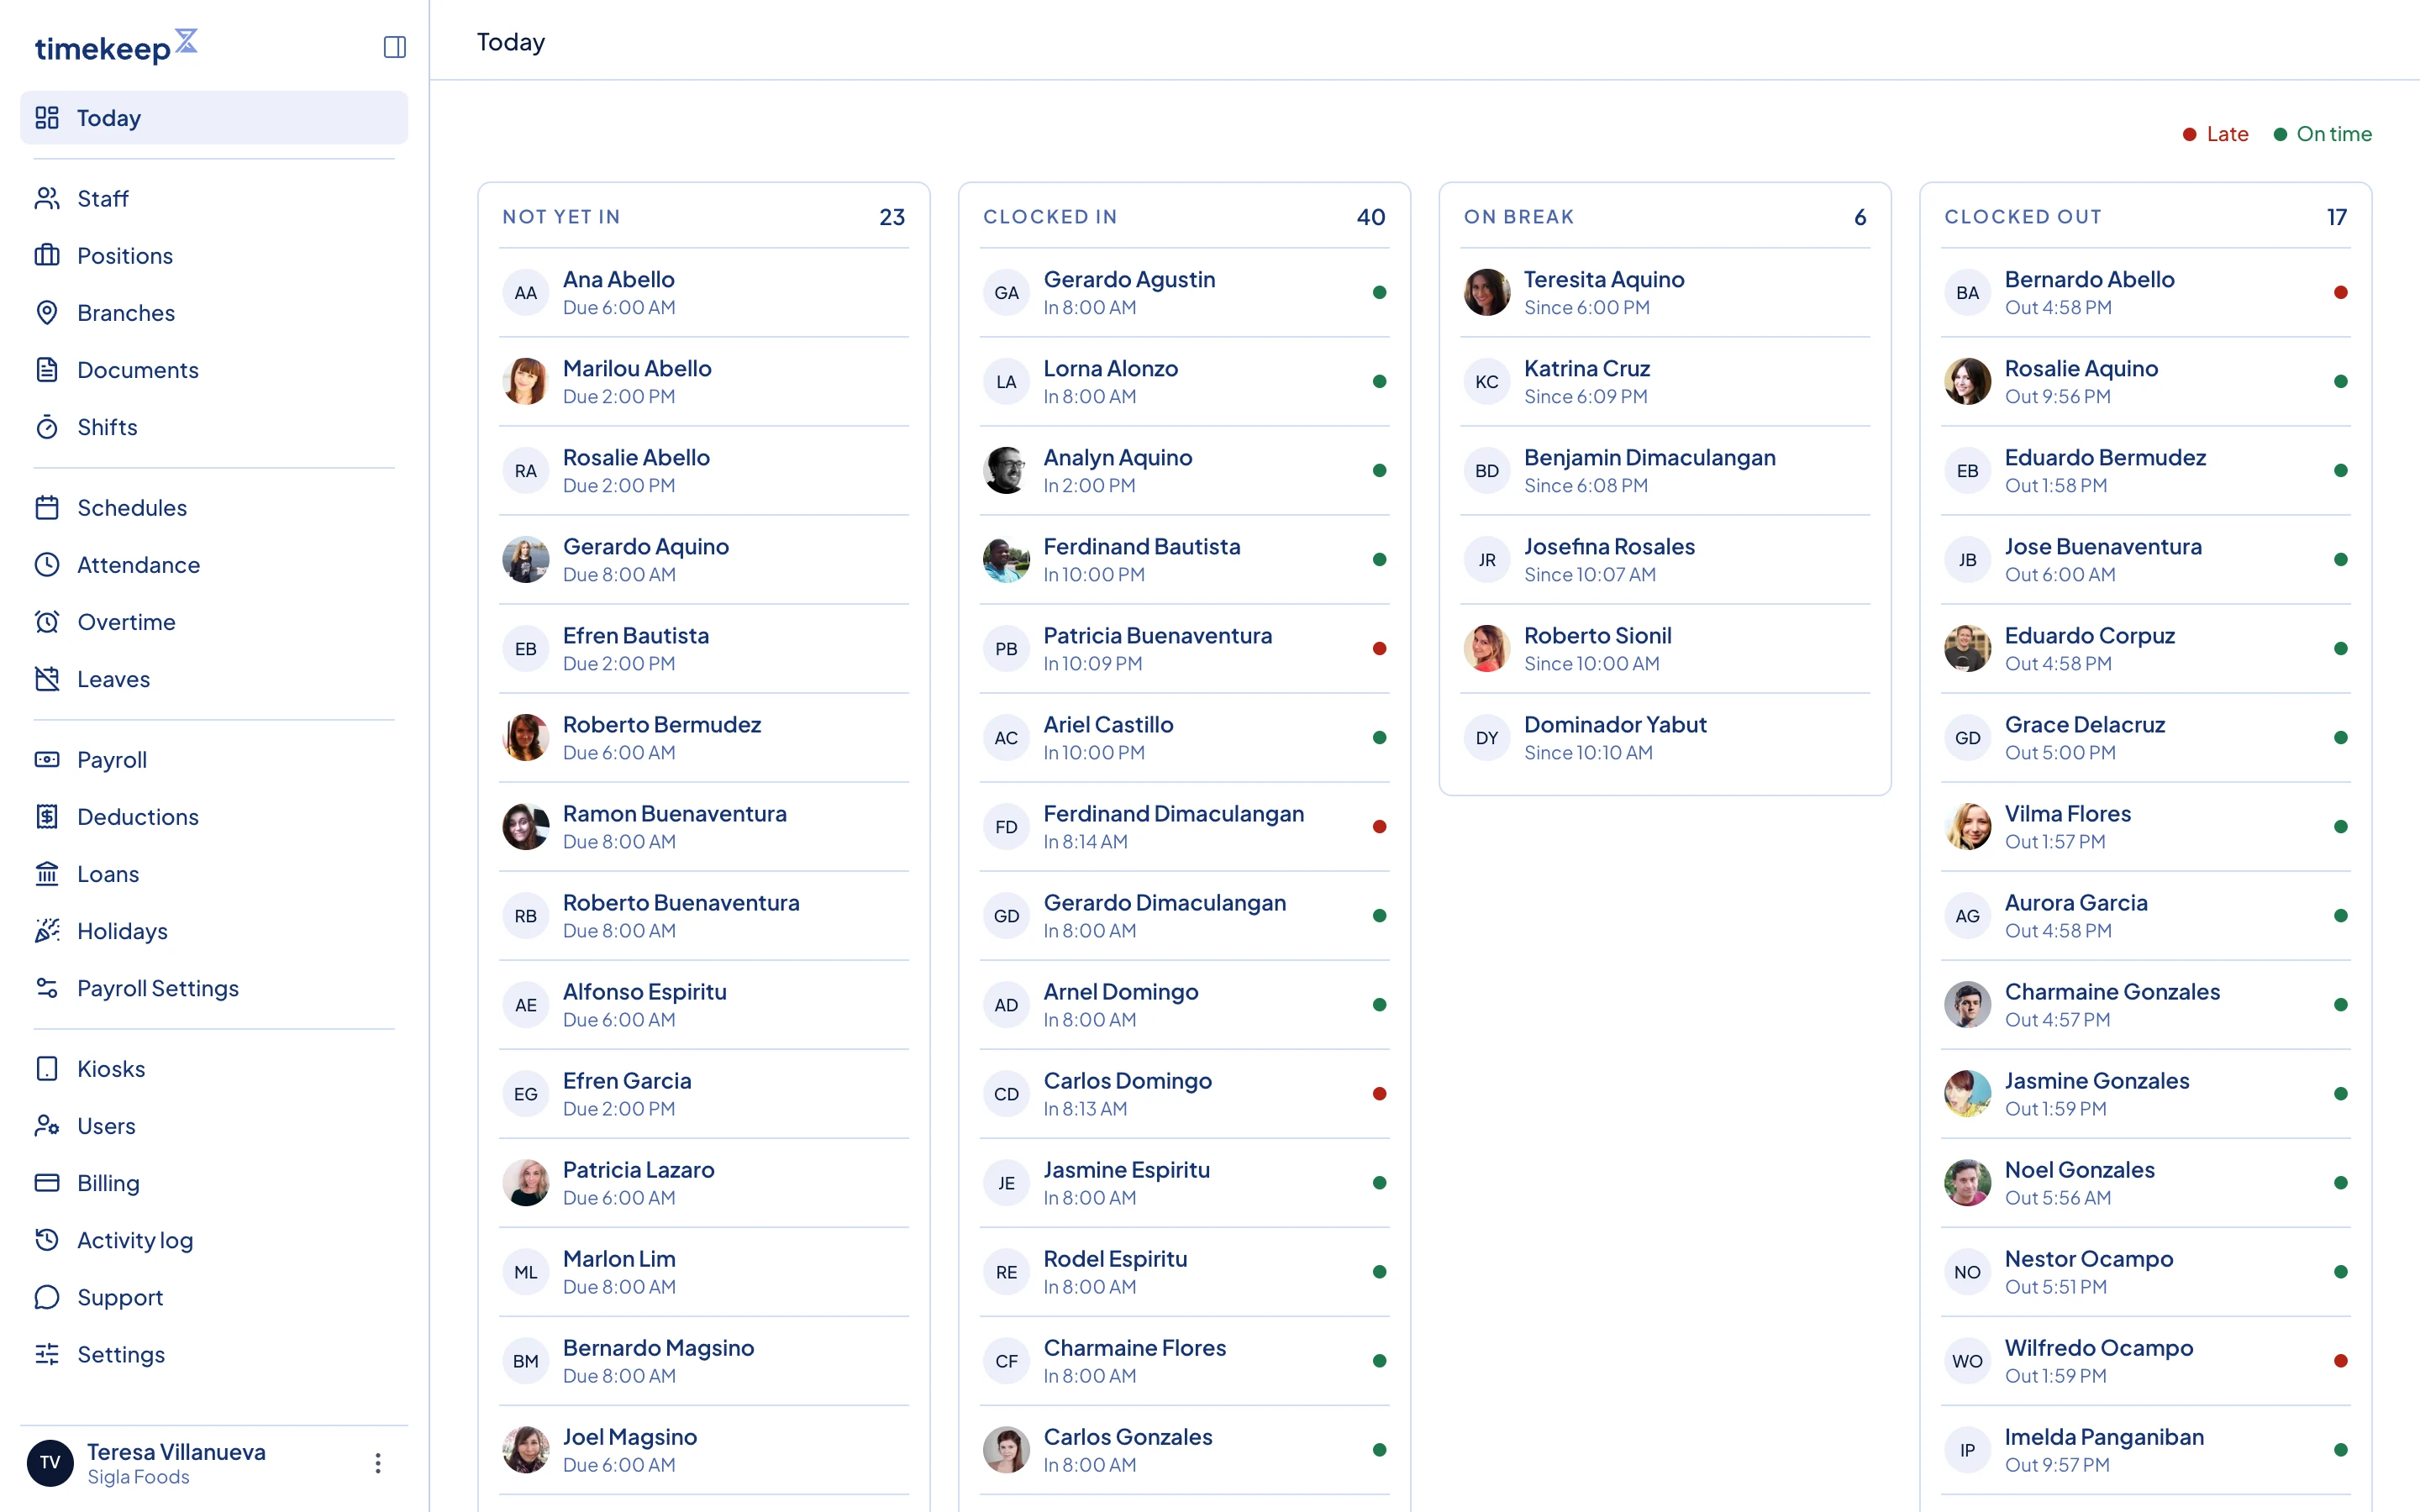Go to Billing page

point(214,1182)
